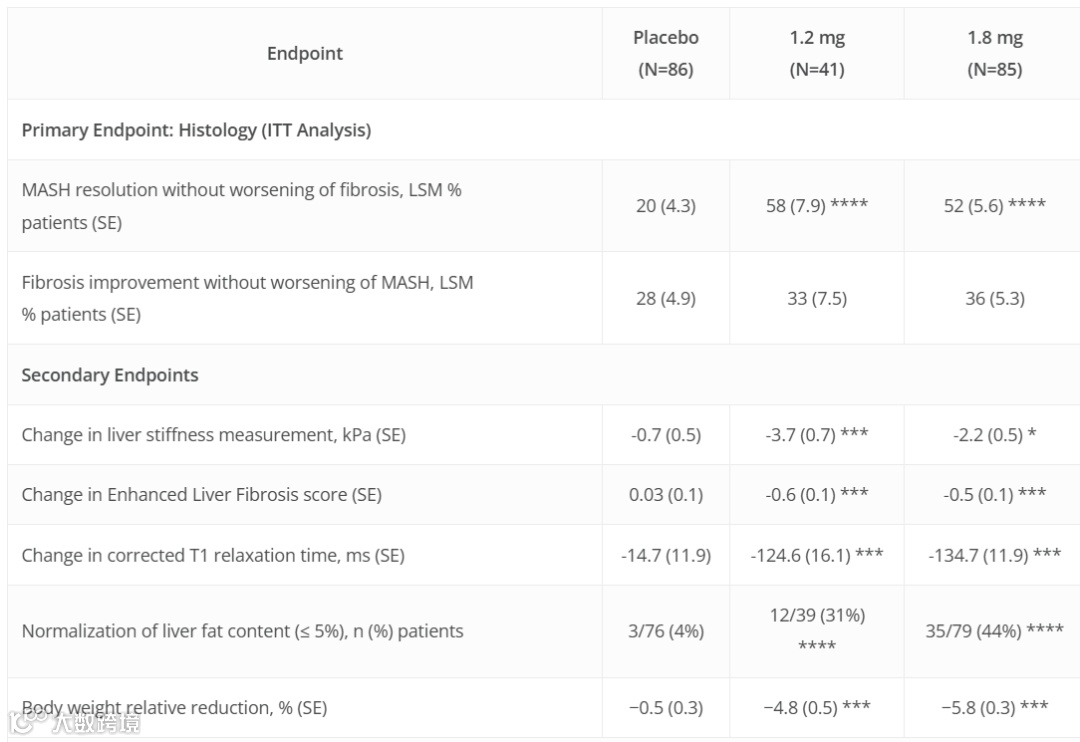
Task: Click the liver stiffness measurement row label
Action: [213, 435]
